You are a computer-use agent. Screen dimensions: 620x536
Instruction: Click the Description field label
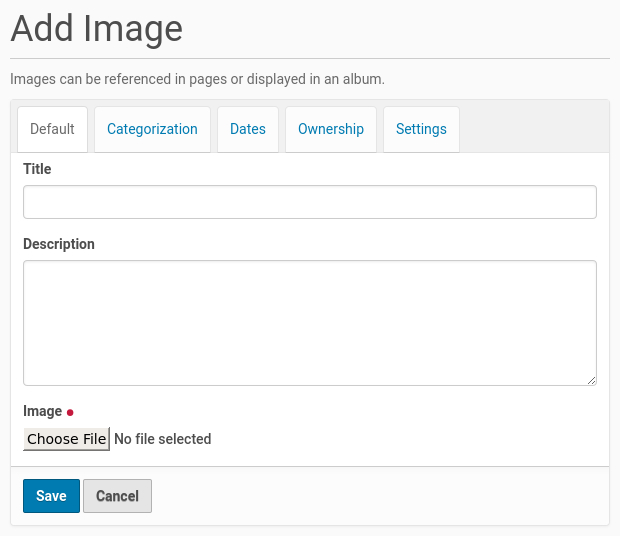pyautogui.click(x=59, y=244)
